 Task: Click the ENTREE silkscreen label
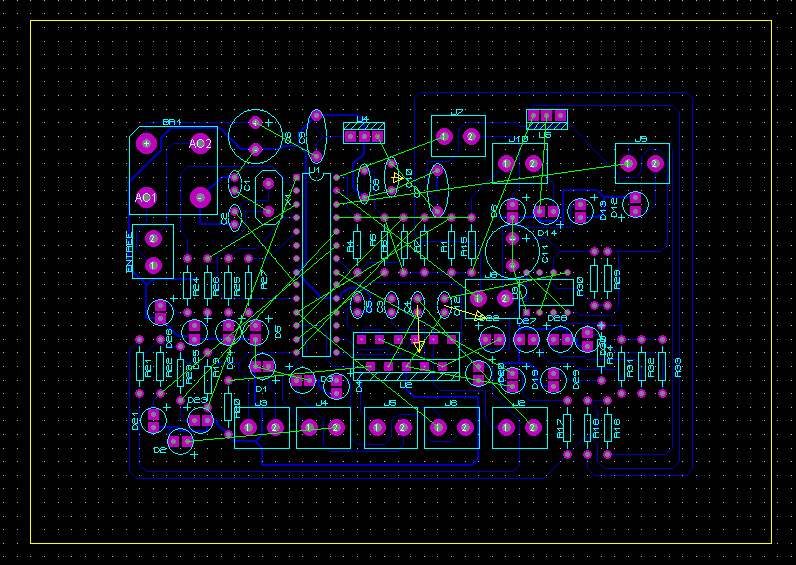click(129, 252)
